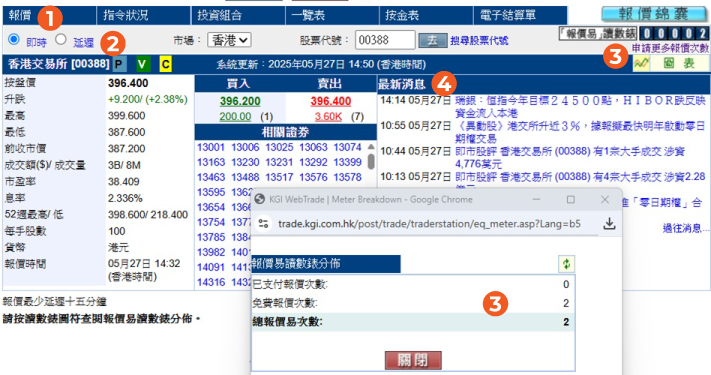
Task: Click the chart line icon beside 圖表
Action: coord(641,63)
